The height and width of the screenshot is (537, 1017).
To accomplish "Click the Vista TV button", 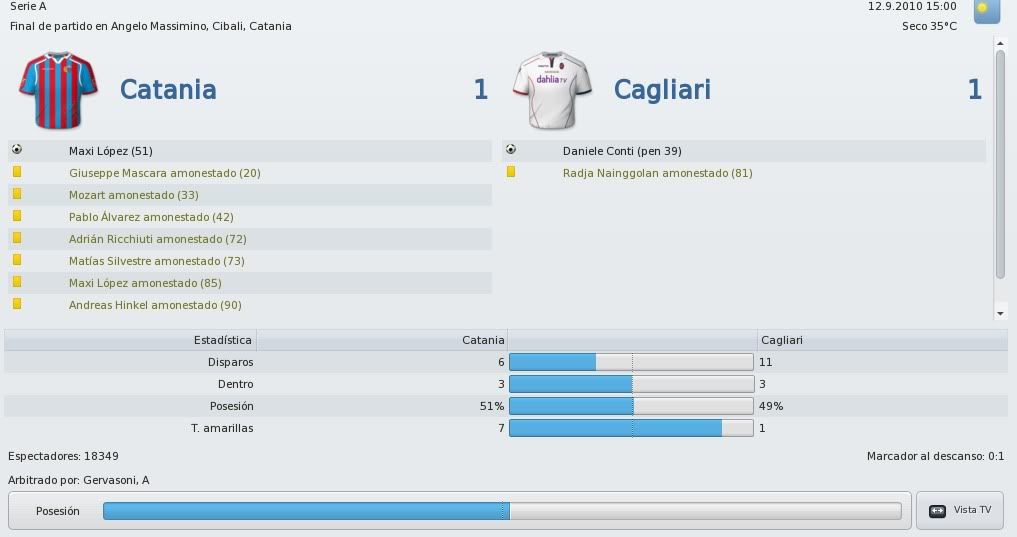I will [x=960, y=510].
